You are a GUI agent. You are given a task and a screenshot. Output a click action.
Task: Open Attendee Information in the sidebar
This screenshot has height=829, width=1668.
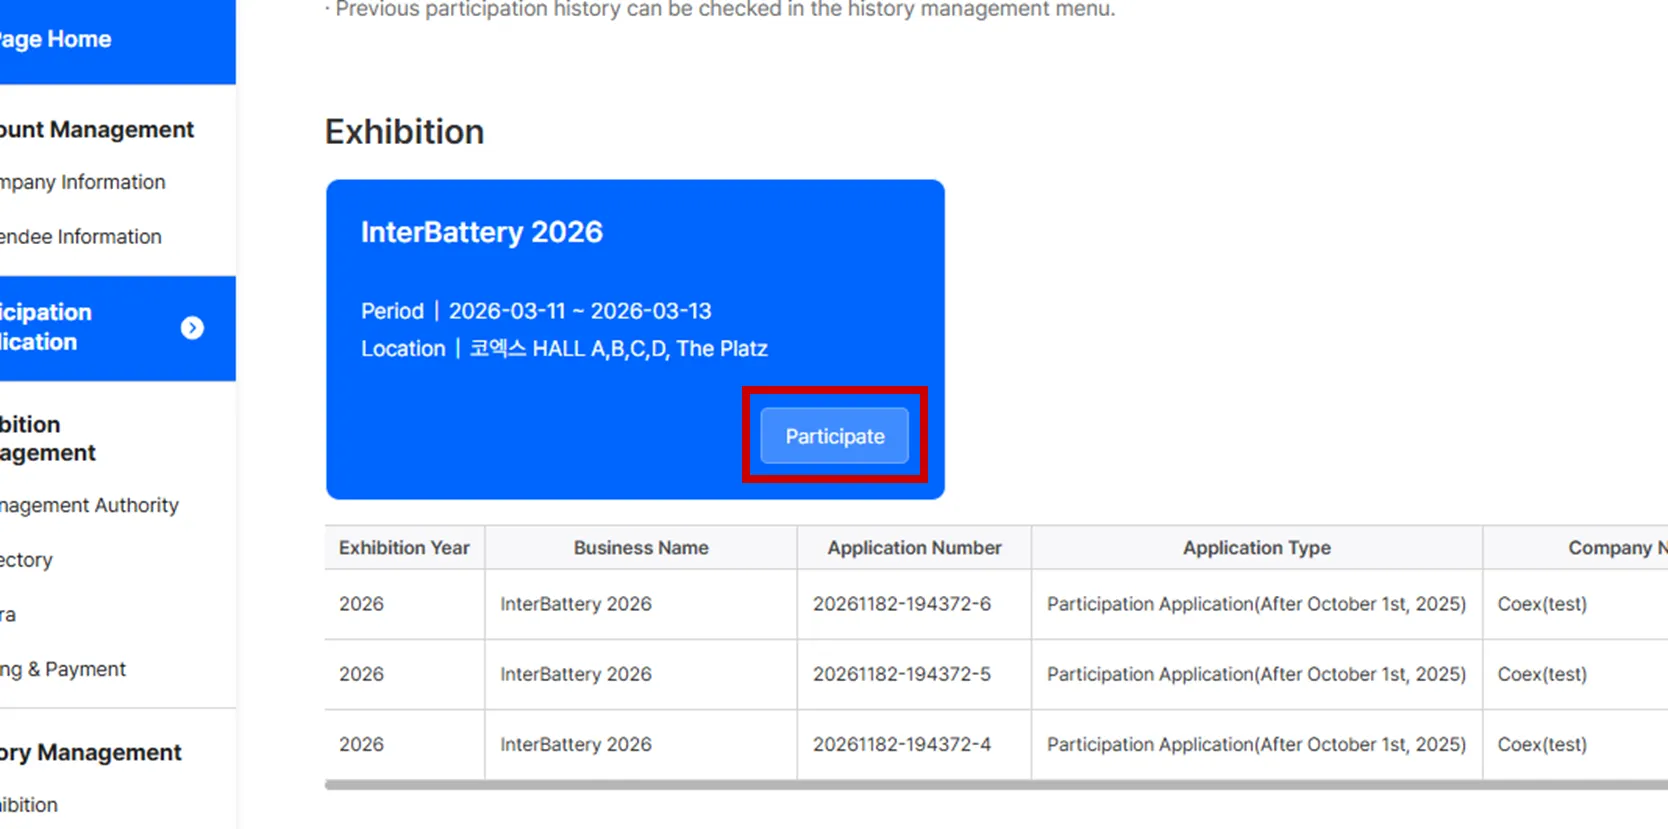pos(81,237)
